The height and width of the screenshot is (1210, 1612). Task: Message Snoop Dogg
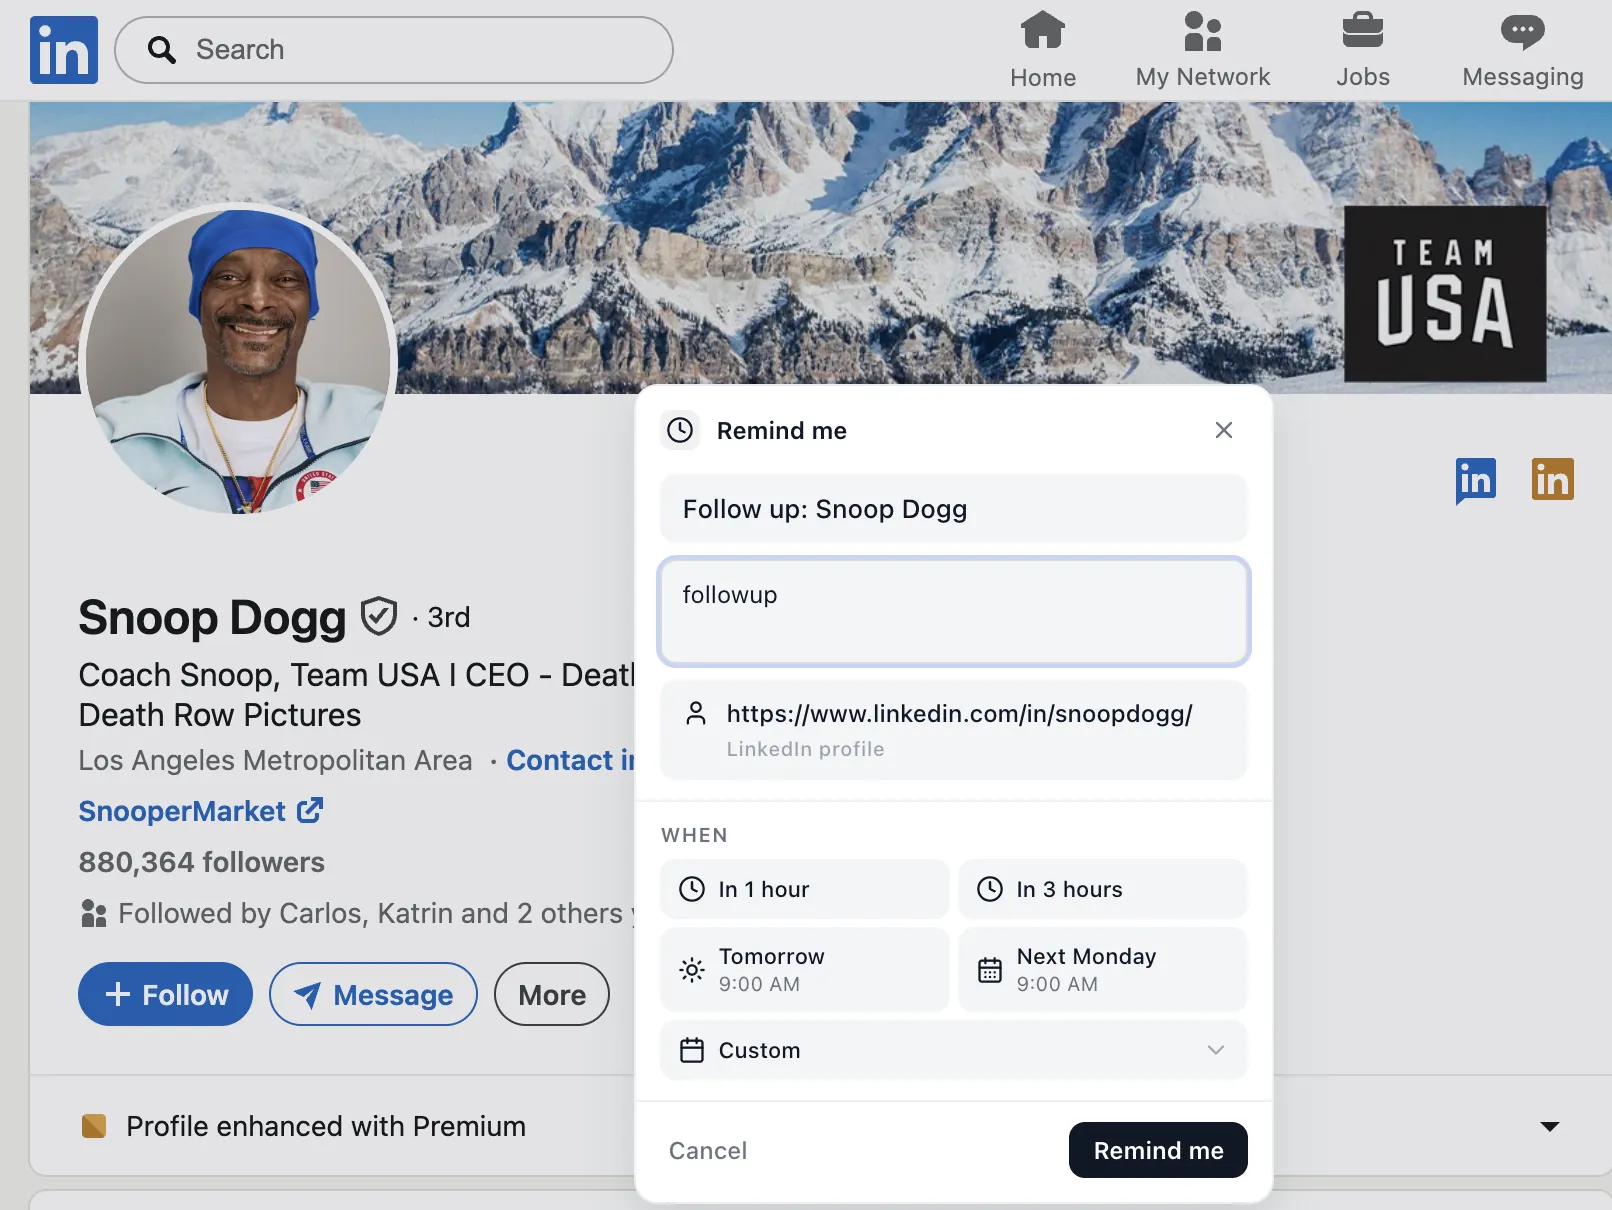pyautogui.click(x=373, y=994)
